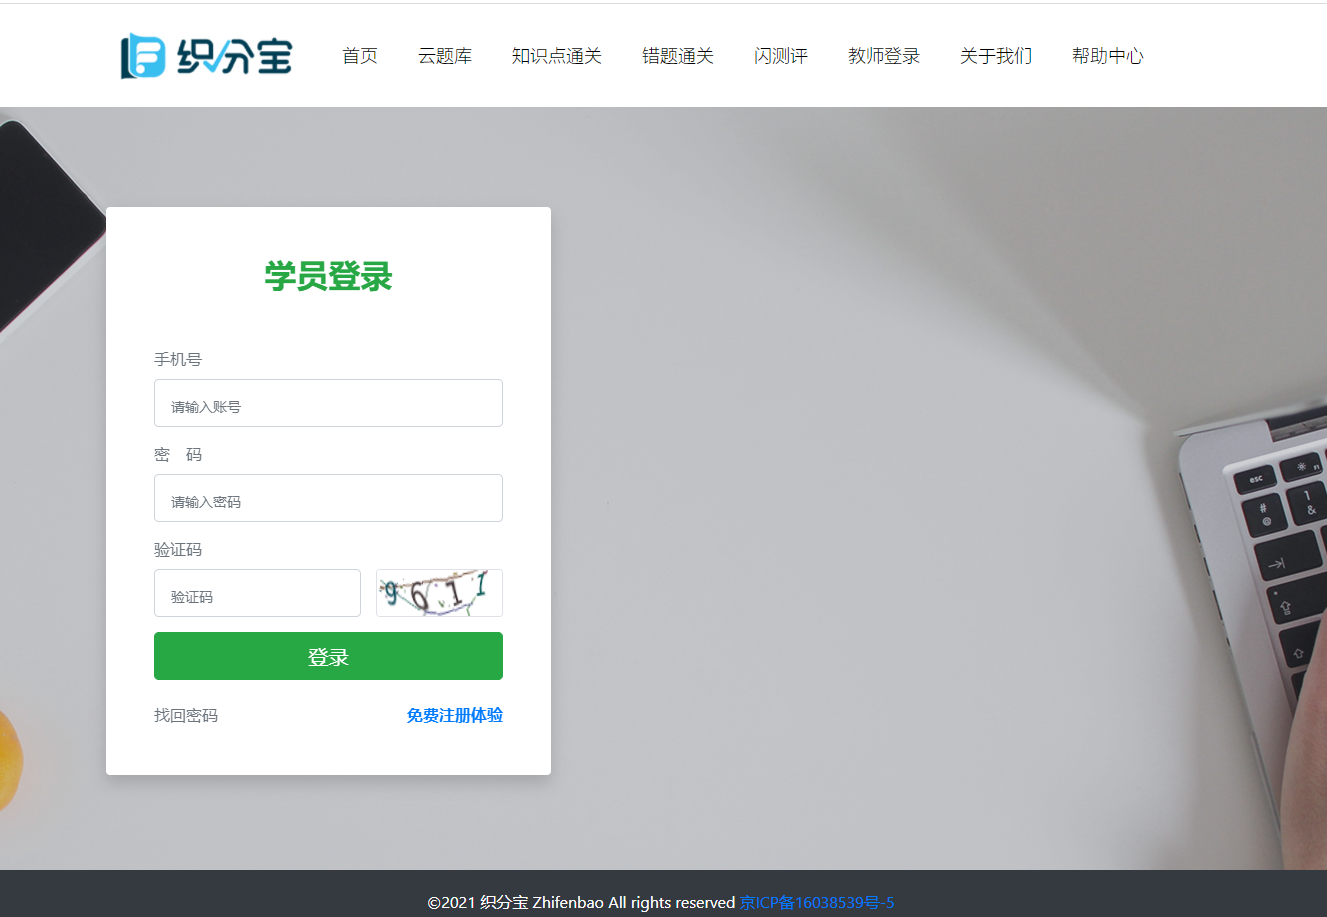Refresh the captcha image
Viewport: 1327px width, 917px height.
tap(439, 593)
